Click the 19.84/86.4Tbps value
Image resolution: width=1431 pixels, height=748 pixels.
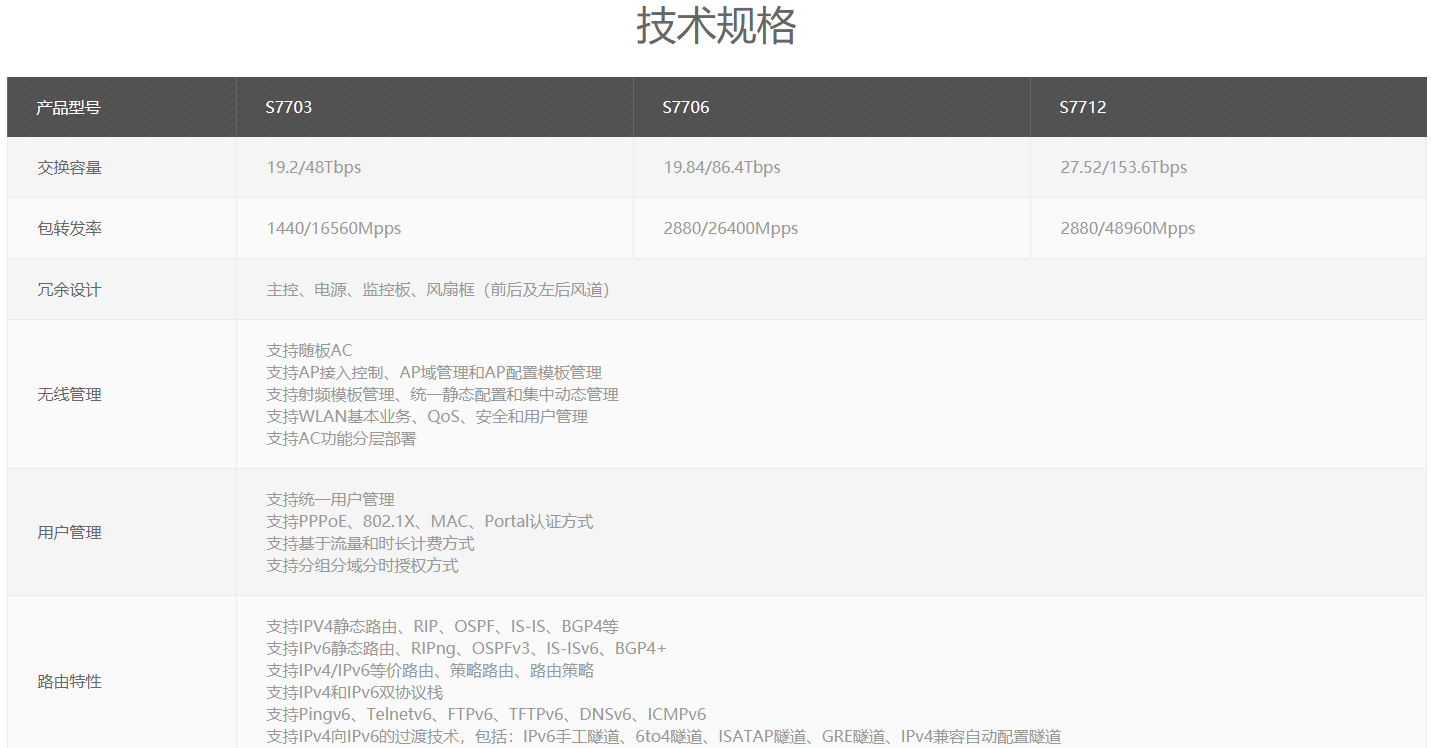(x=722, y=168)
